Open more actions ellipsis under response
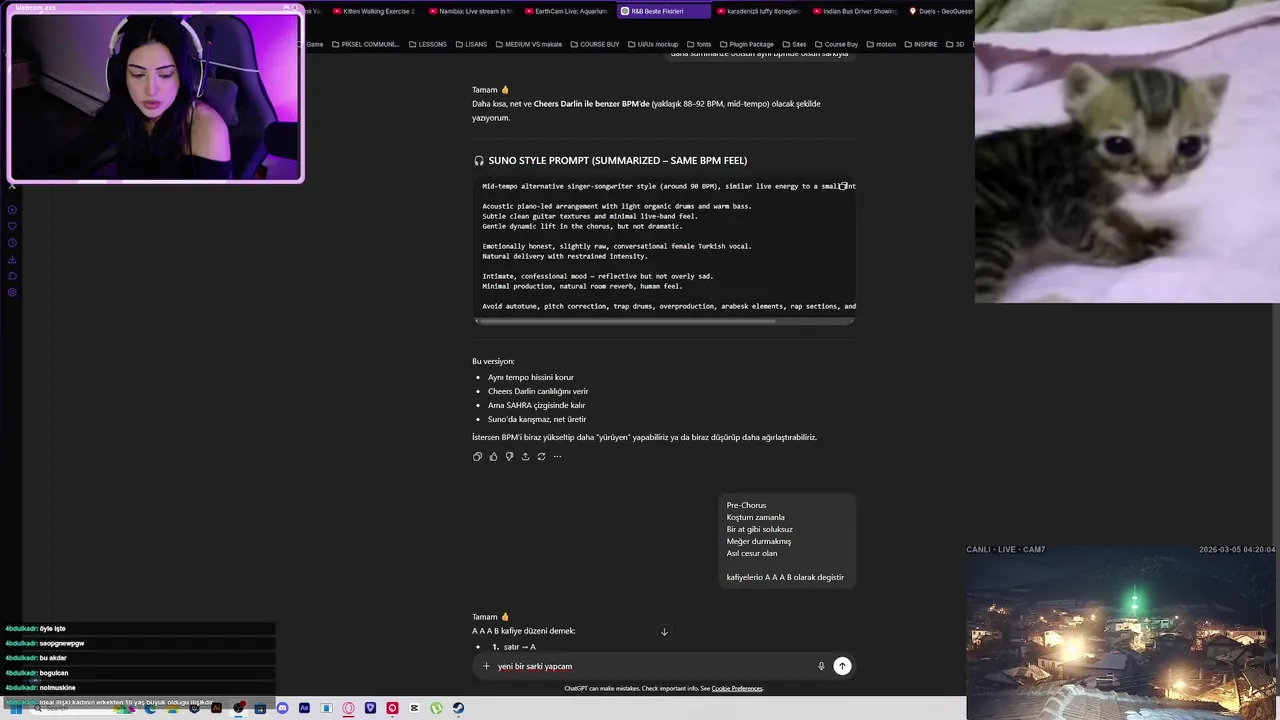Image resolution: width=1280 pixels, height=720 pixels. pos(557,457)
